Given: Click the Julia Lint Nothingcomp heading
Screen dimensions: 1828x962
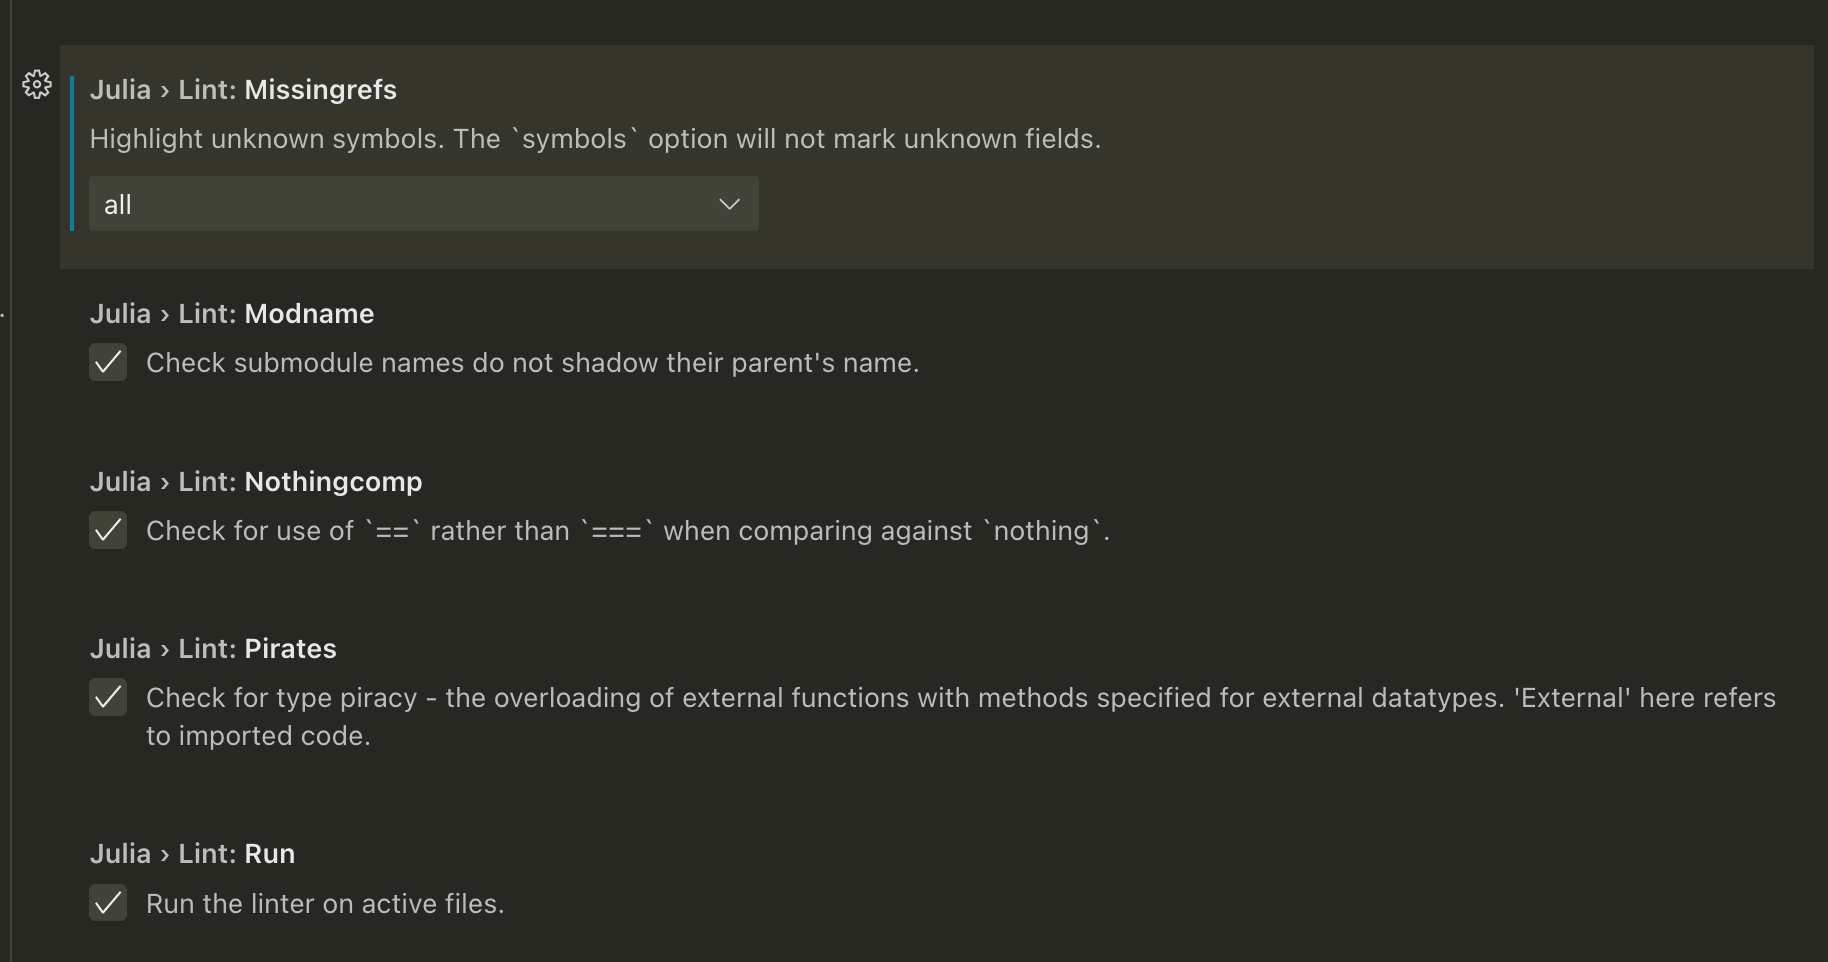Looking at the screenshot, I should pyautogui.click(x=256, y=482).
